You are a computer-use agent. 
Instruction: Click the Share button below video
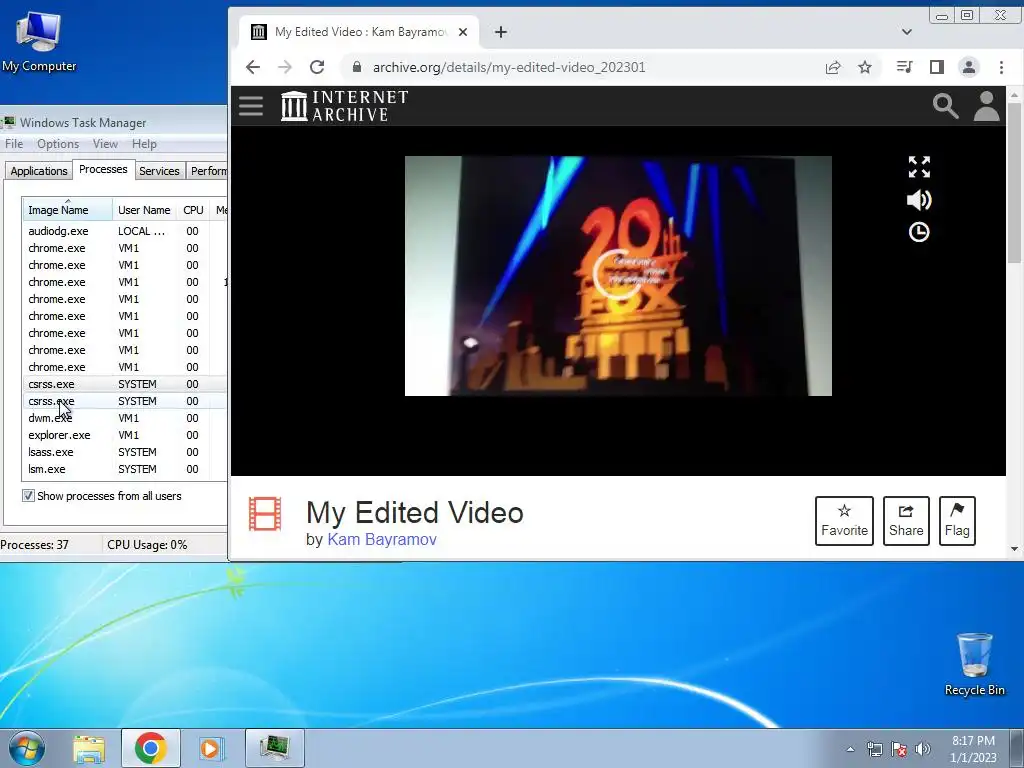(x=906, y=521)
